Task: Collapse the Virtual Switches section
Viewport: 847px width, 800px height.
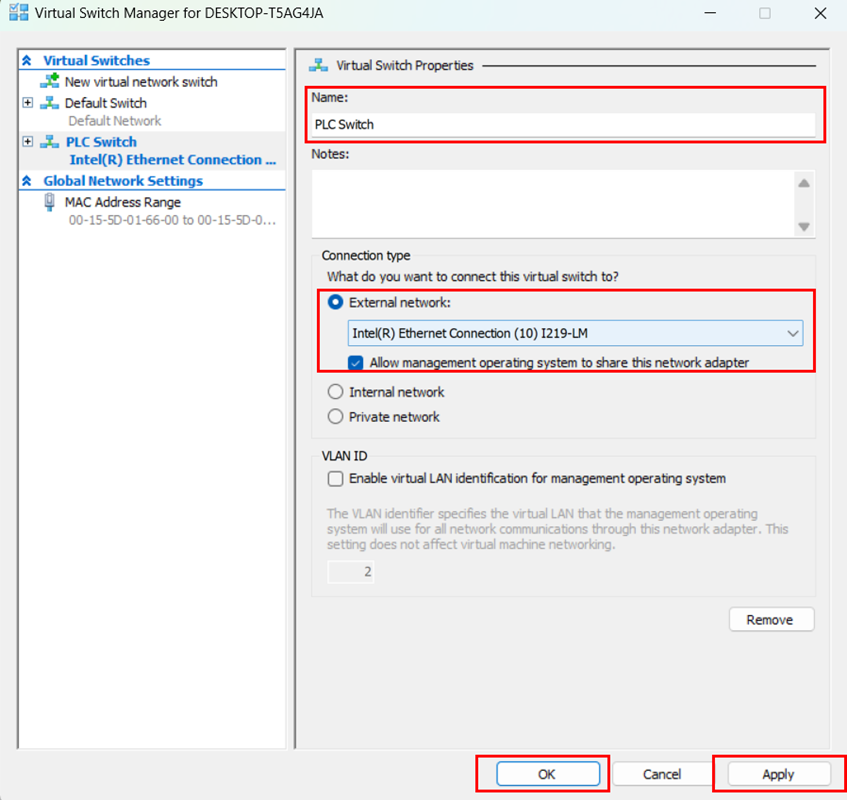Action: point(25,60)
